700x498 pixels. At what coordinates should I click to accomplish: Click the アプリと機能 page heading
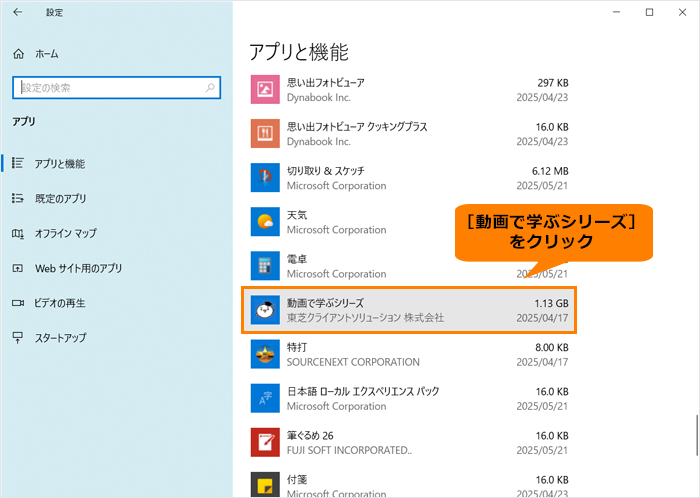(298, 52)
